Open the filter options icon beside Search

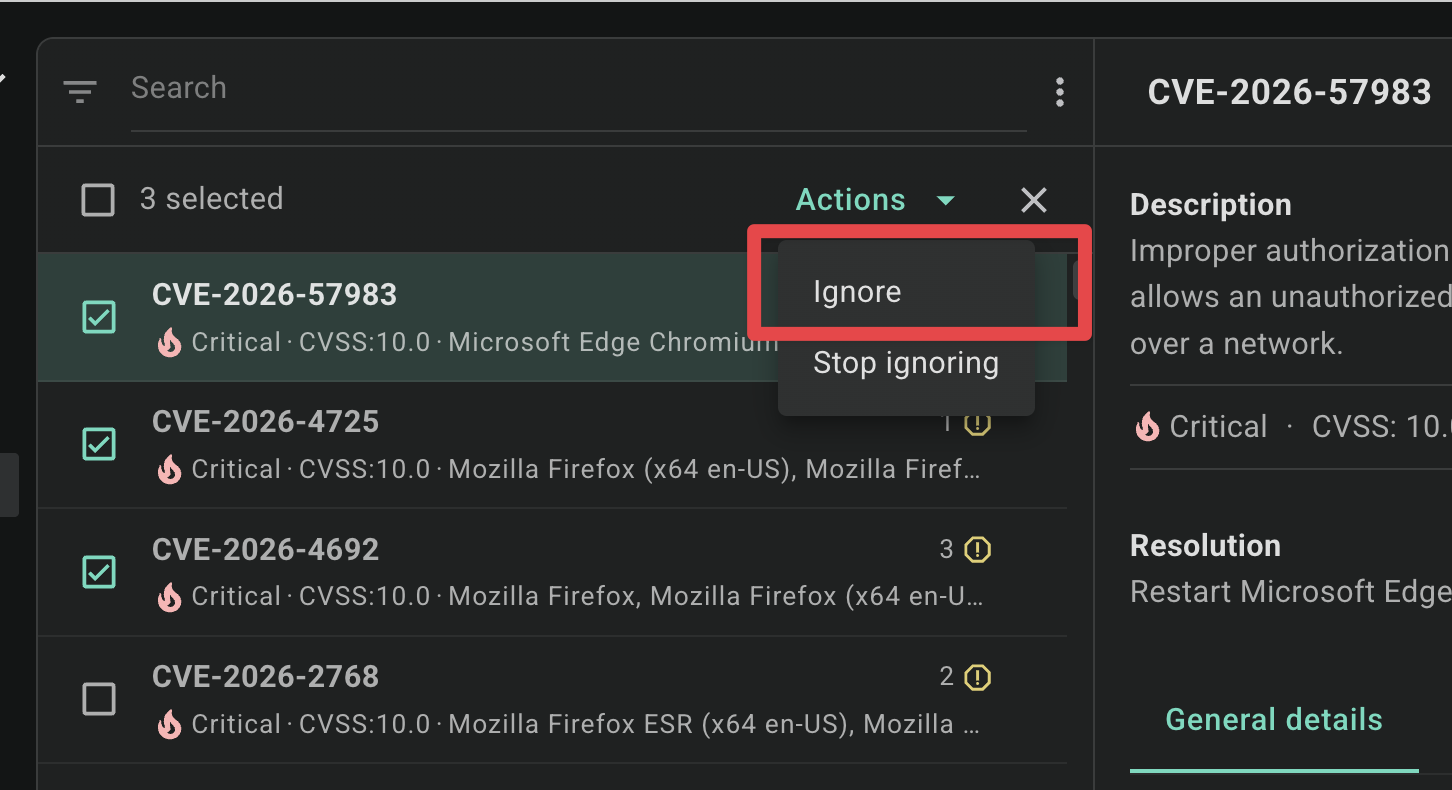(80, 92)
